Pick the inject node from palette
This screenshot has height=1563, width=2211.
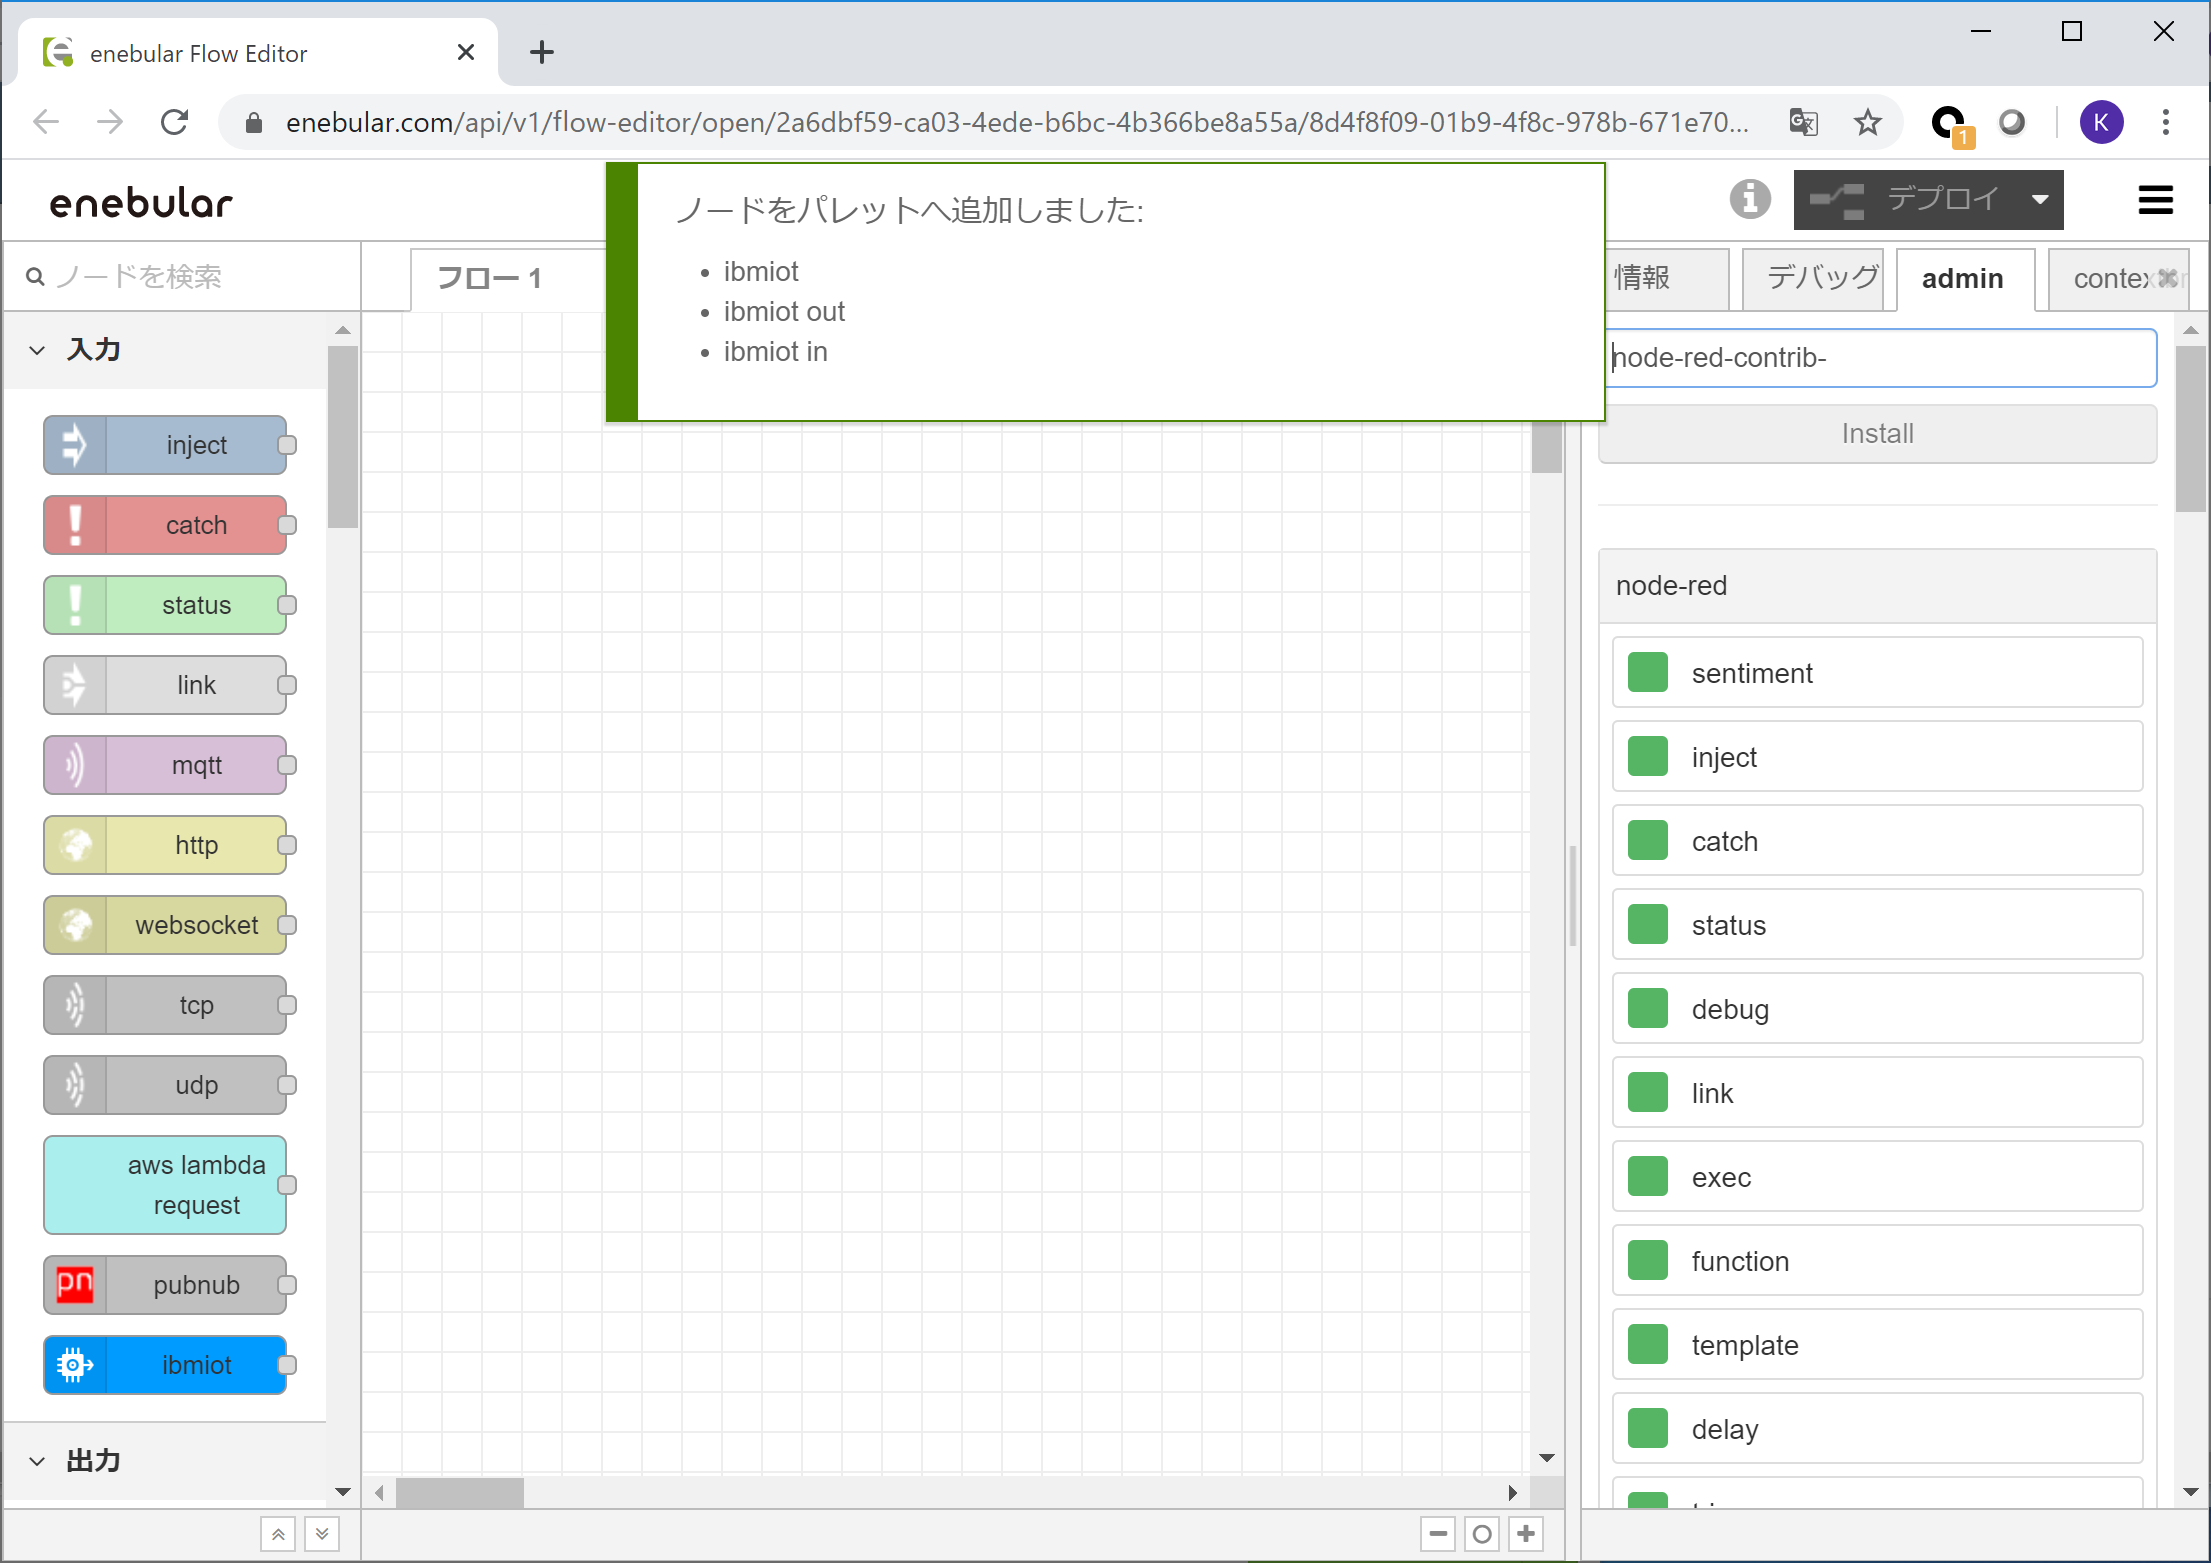166,445
